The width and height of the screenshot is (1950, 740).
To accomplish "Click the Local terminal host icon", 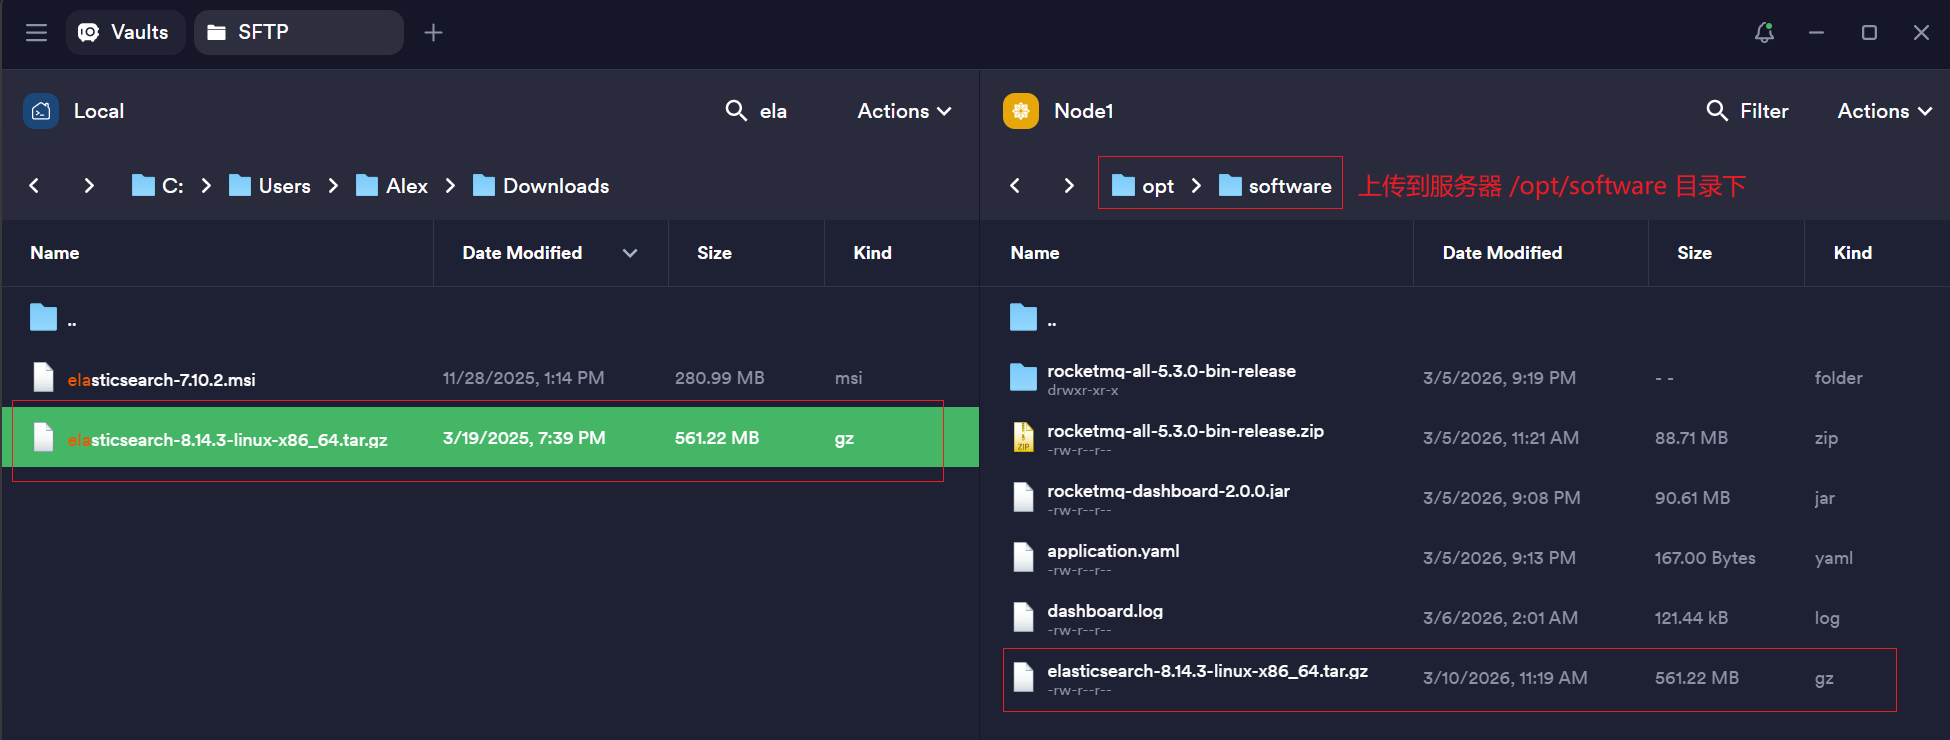I will tap(41, 111).
